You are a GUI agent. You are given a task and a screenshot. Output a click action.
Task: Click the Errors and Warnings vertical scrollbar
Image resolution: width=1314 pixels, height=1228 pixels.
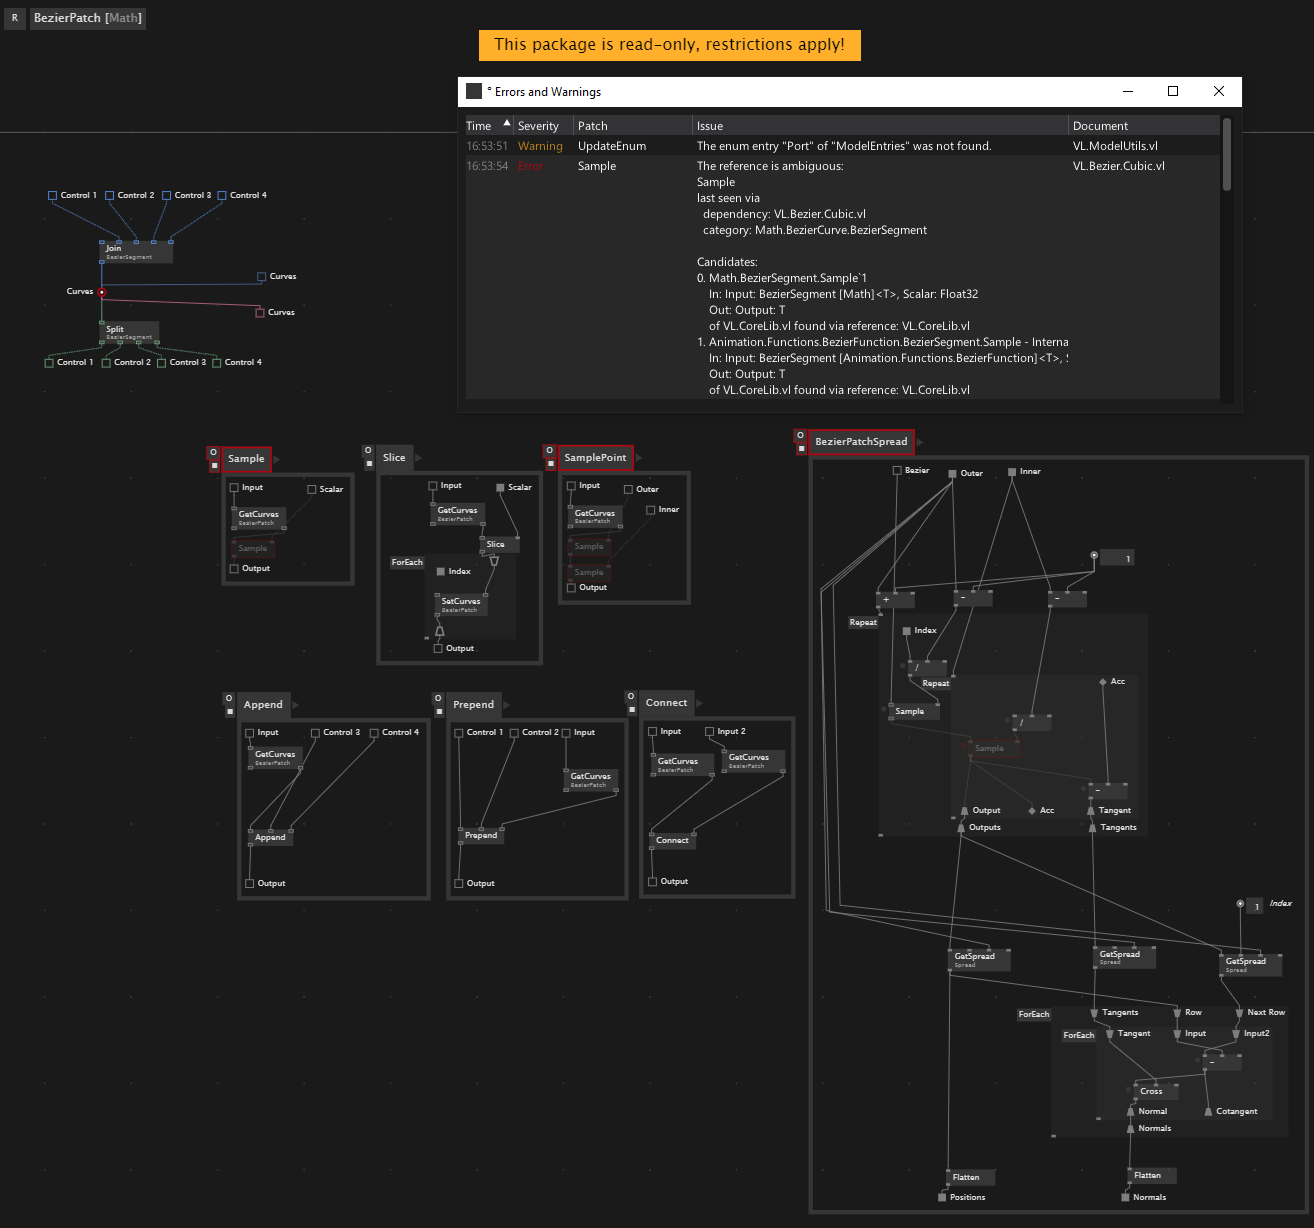[1227, 258]
